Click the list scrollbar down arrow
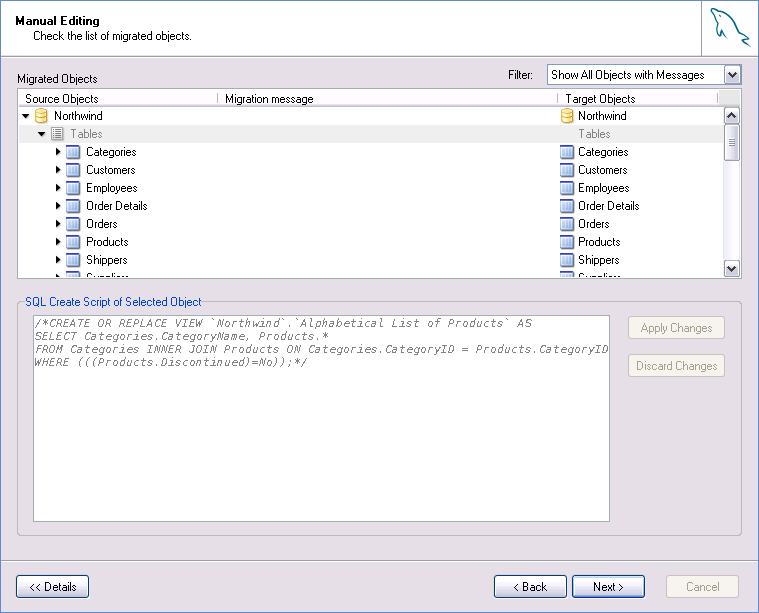 pos(731,268)
